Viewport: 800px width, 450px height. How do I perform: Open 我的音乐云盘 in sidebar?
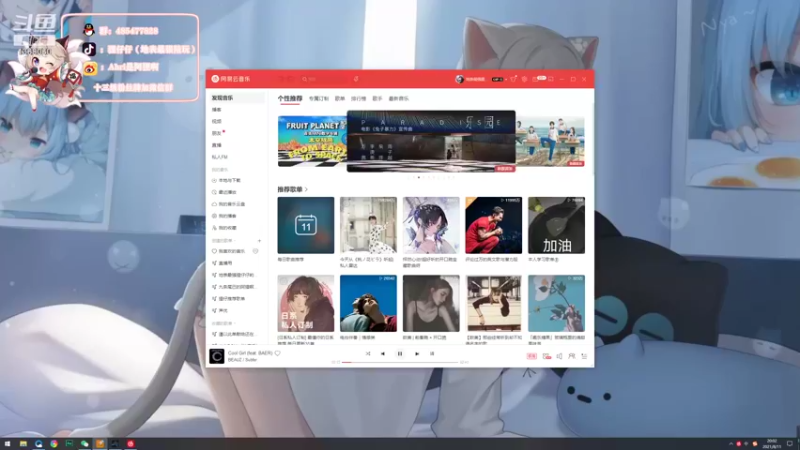click(x=228, y=204)
